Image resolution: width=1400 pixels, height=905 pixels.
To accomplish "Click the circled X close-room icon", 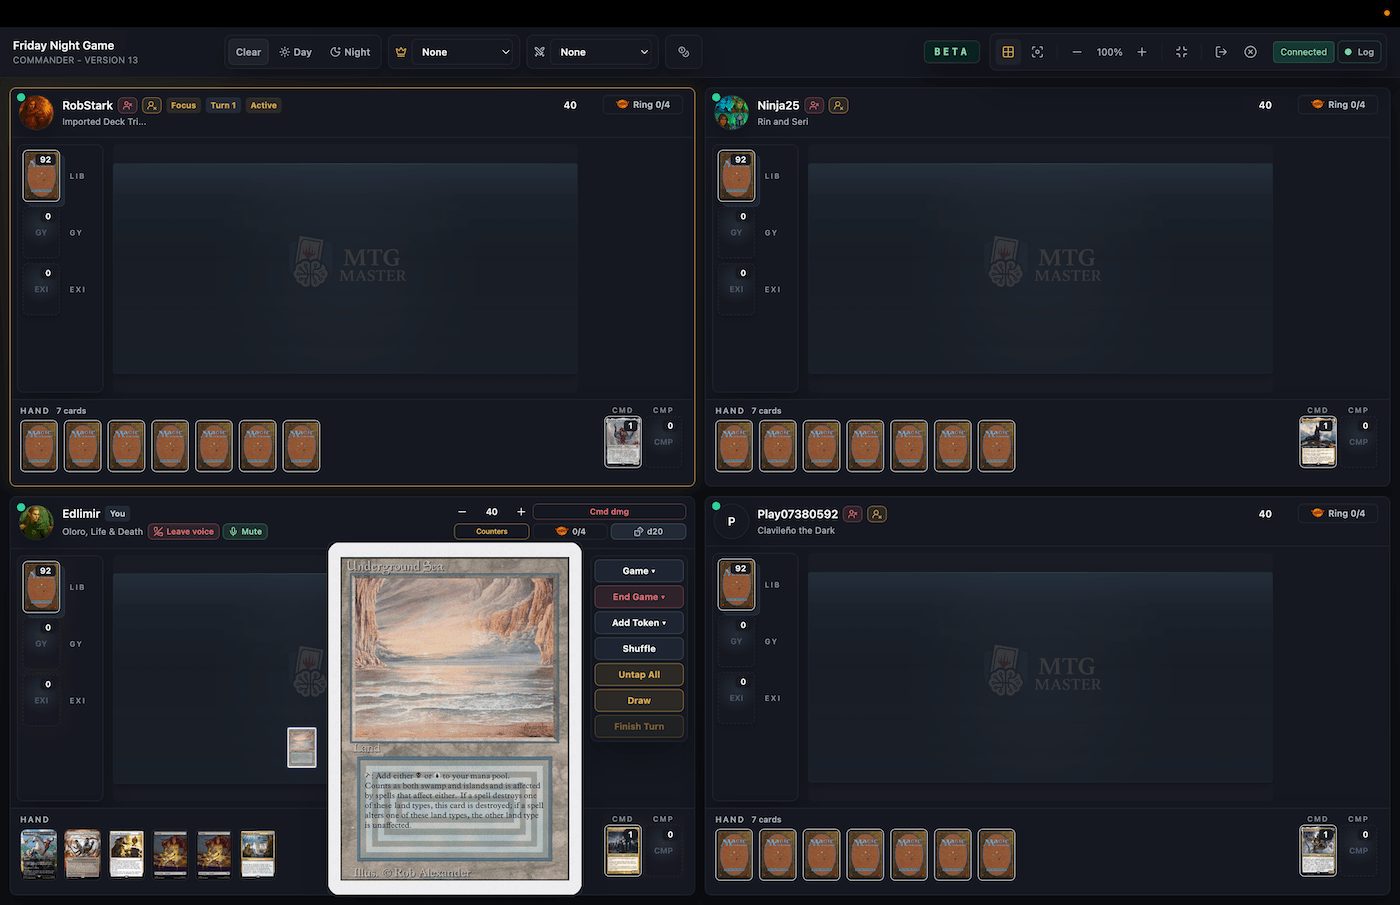I will coord(1250,52).
